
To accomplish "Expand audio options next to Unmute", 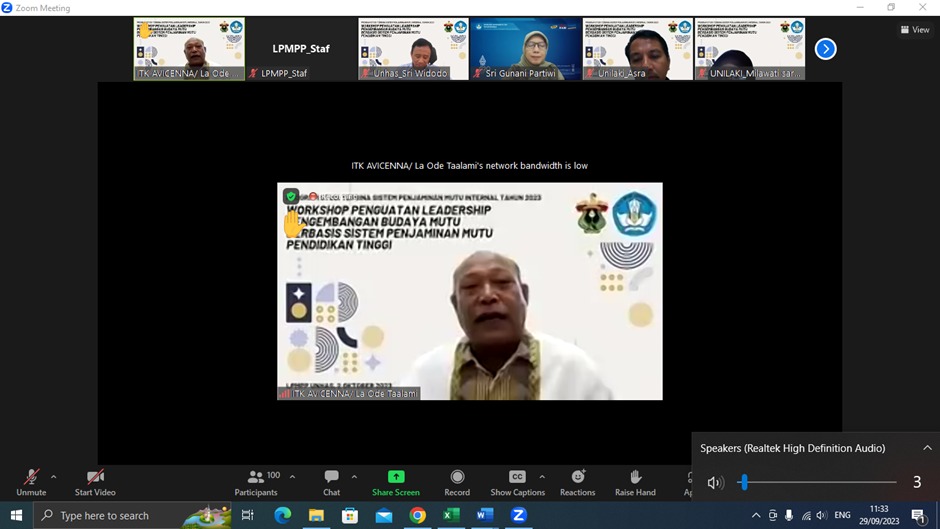I will 53,477.
